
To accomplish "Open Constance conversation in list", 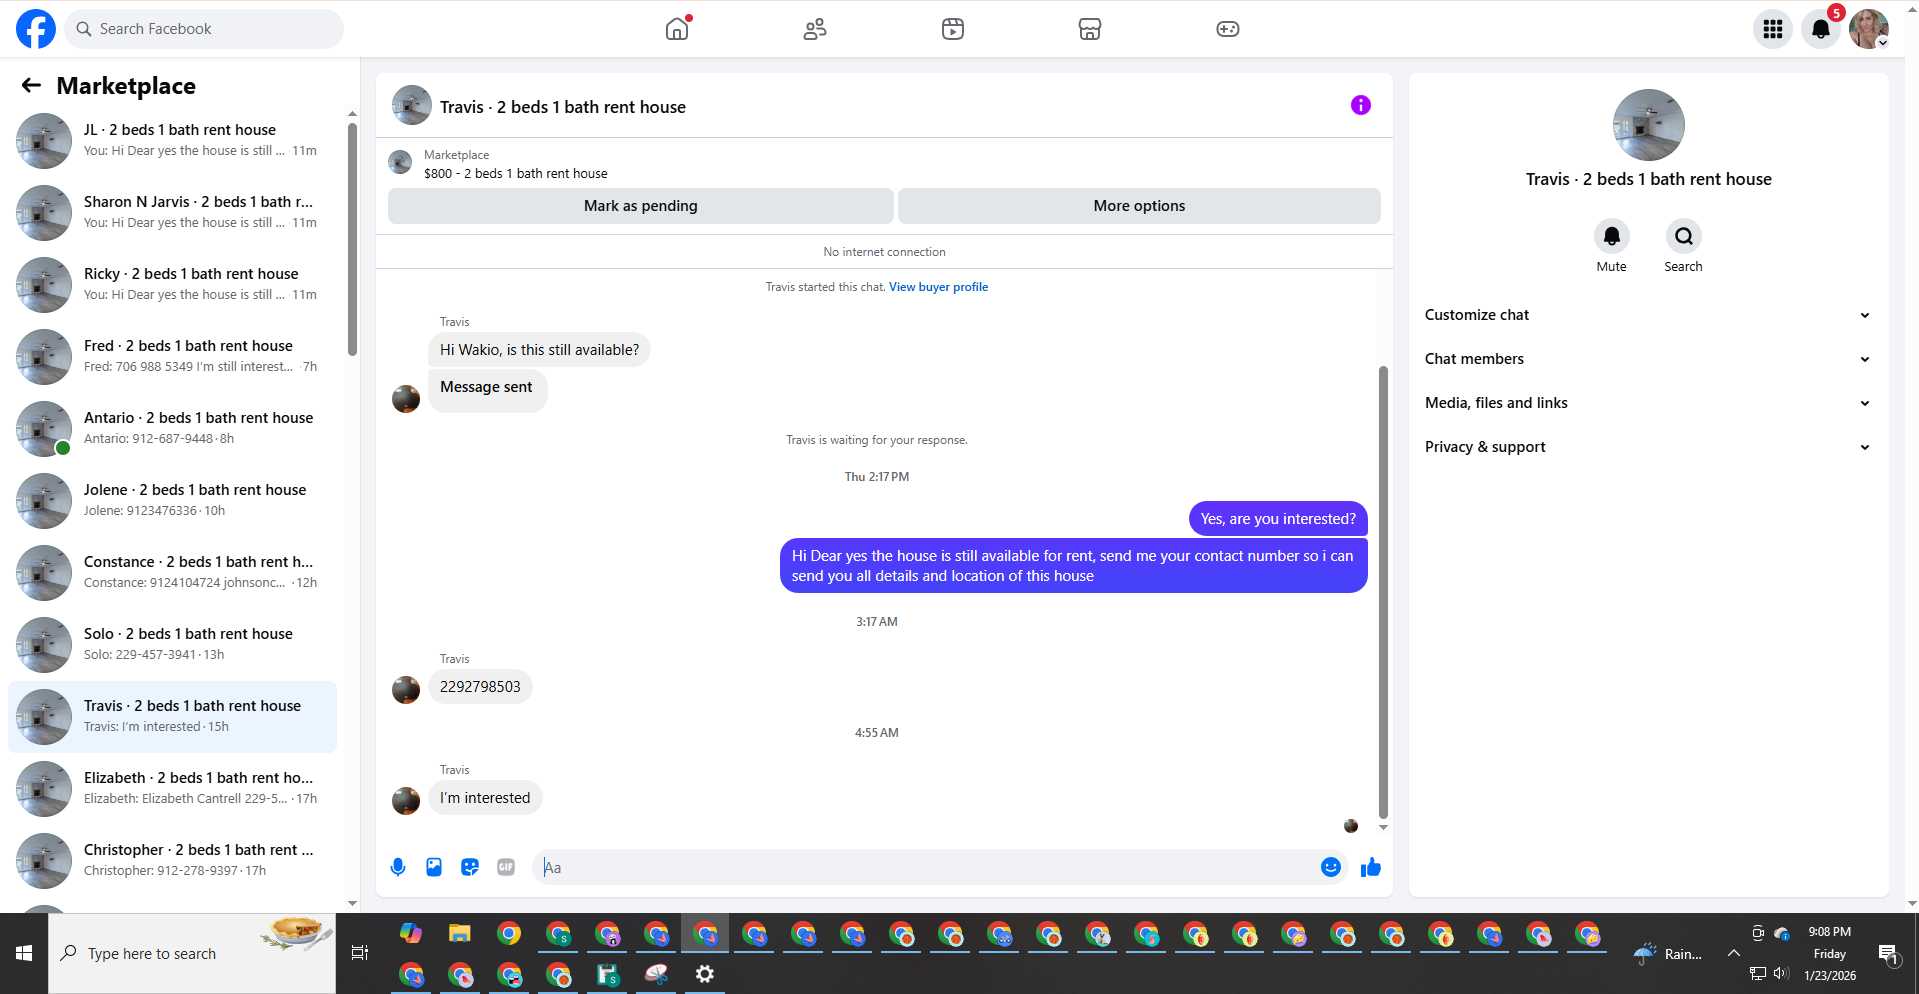I will (x=173, y=572).
